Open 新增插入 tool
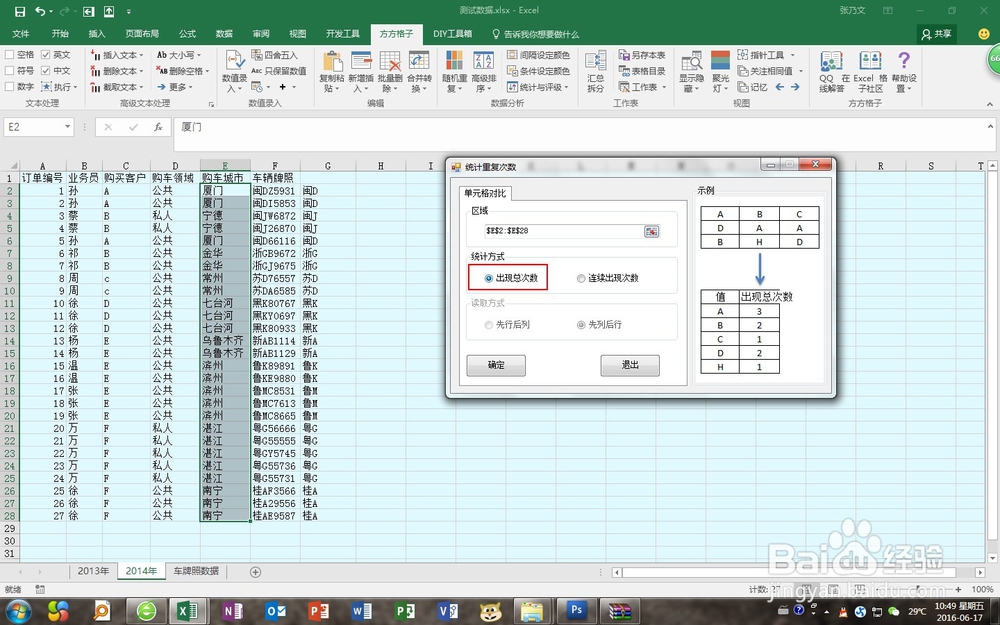Image resolution: width=1000 pixels, height=625 pixels. coord(361,71)
